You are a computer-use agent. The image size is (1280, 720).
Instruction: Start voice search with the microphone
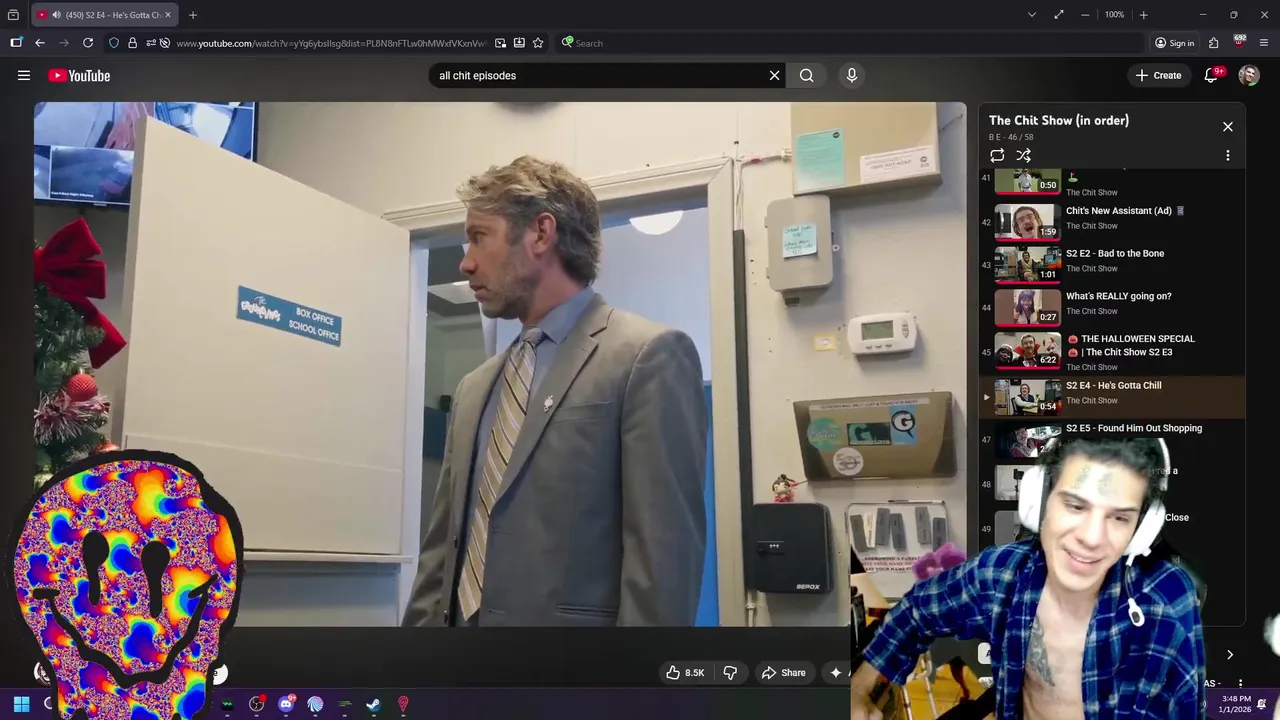pos(851,75)
